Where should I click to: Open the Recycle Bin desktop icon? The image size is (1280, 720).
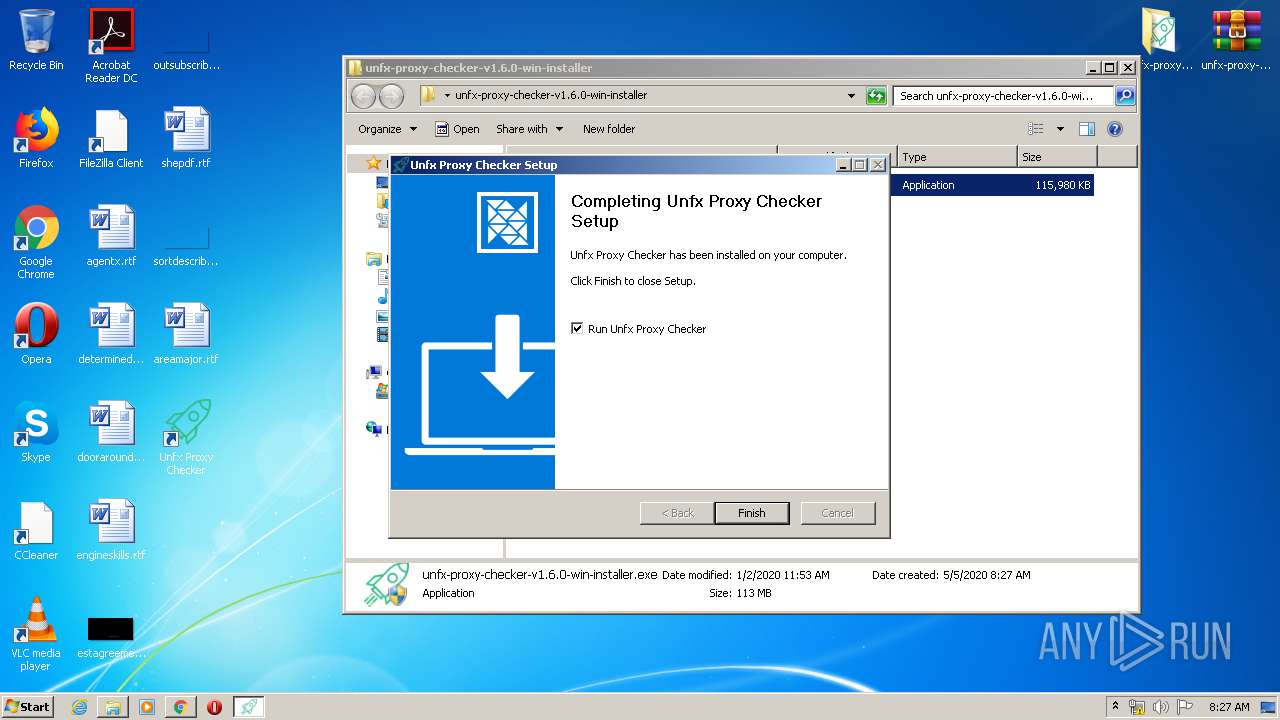click(x=36, y=40)
